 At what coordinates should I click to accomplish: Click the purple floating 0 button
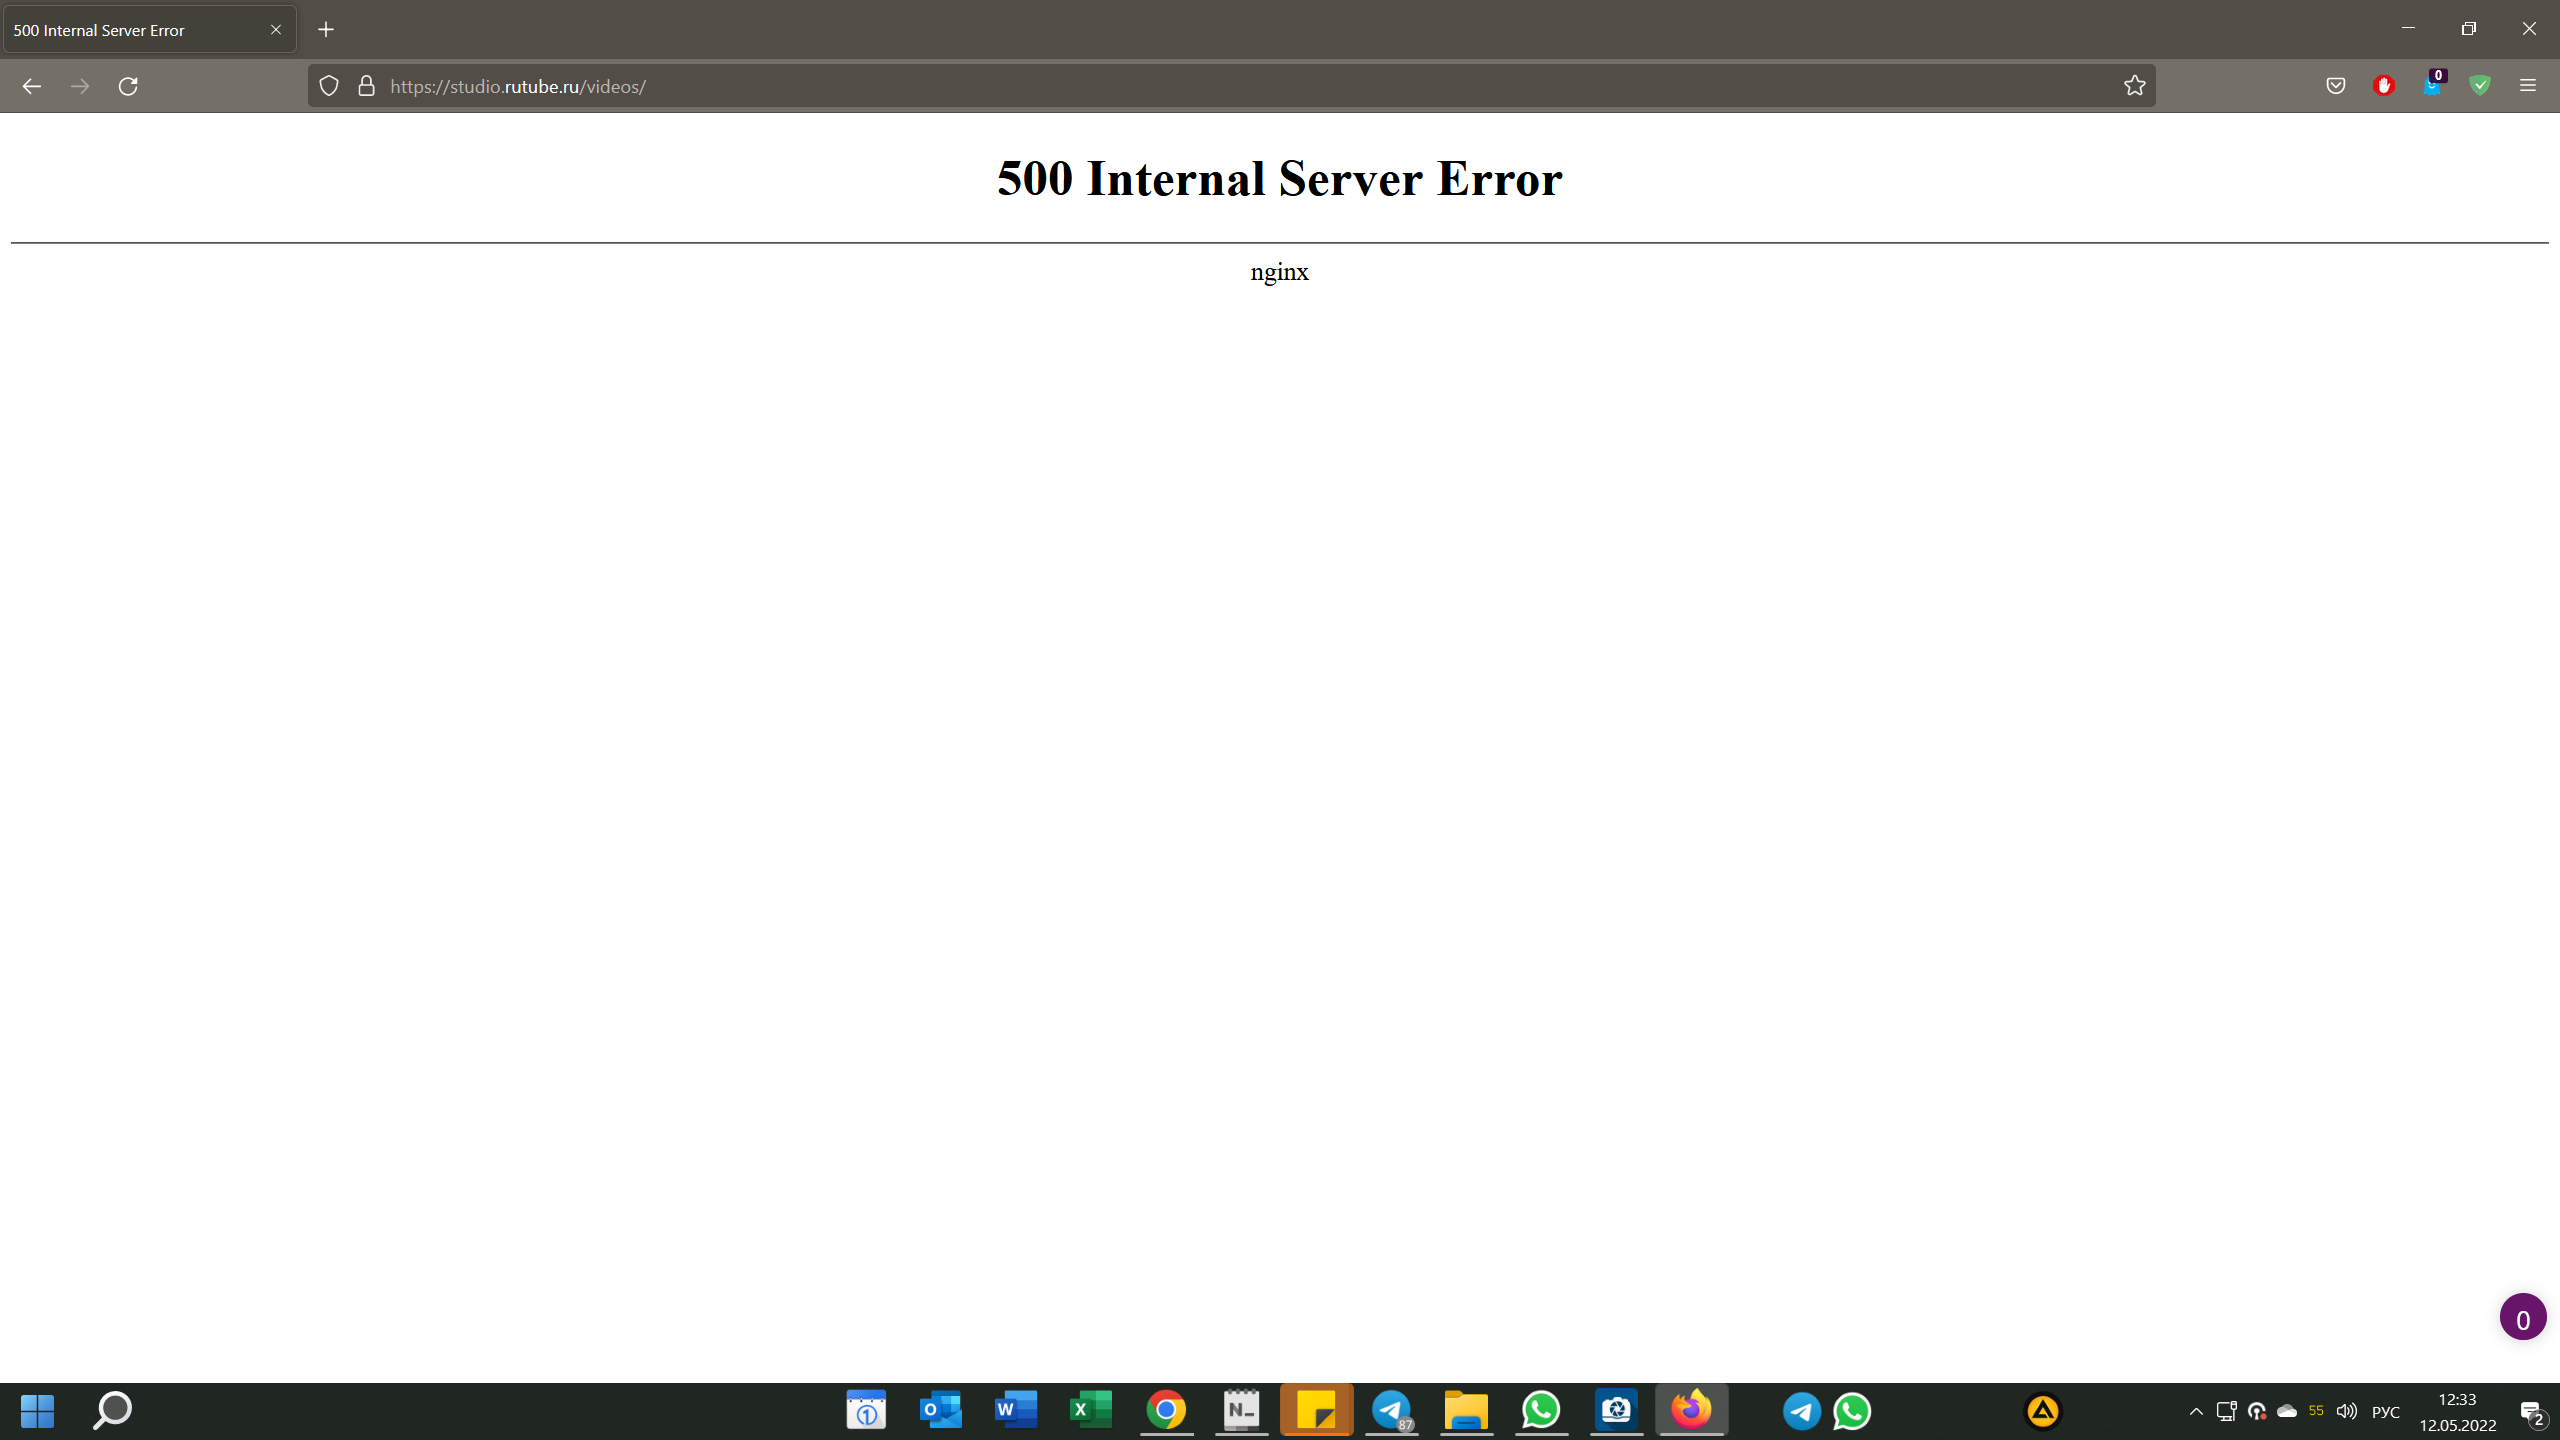[2522, 1318]
